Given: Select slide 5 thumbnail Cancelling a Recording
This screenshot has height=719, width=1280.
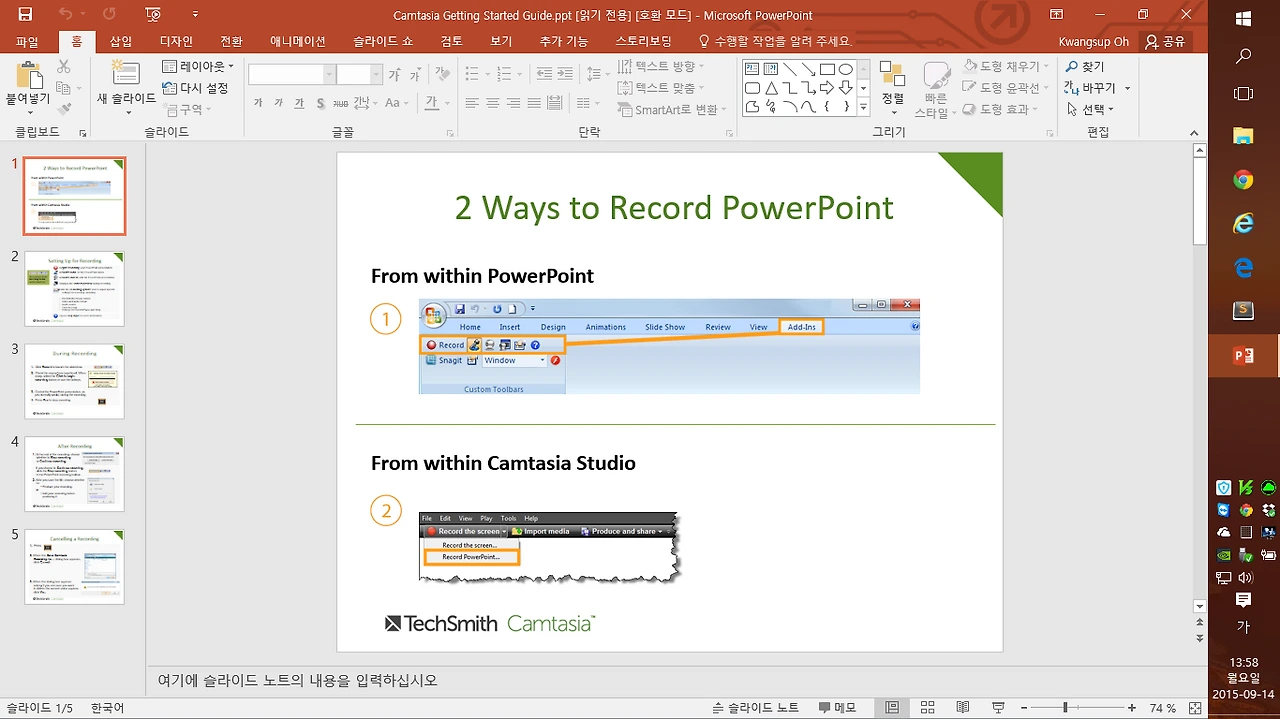Looking at the screenshot, I should [x=75, y=567].
